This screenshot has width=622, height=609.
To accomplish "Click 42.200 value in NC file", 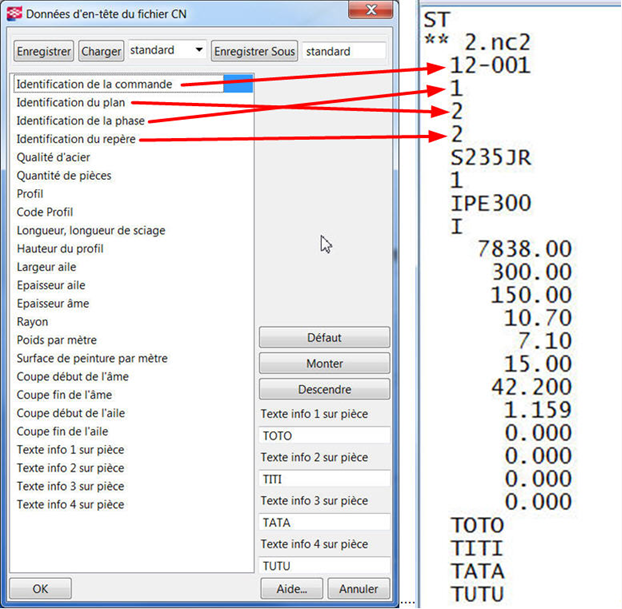I will (531, 386).
